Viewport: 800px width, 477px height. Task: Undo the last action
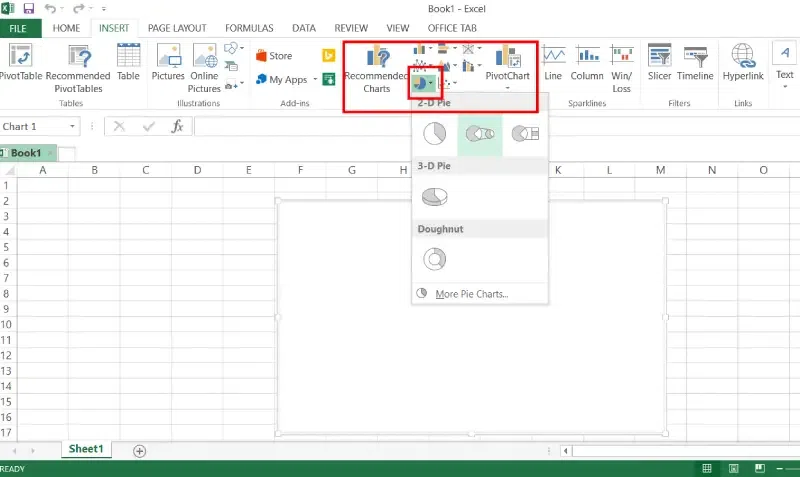pyautogui.click(x=50, y=8)
